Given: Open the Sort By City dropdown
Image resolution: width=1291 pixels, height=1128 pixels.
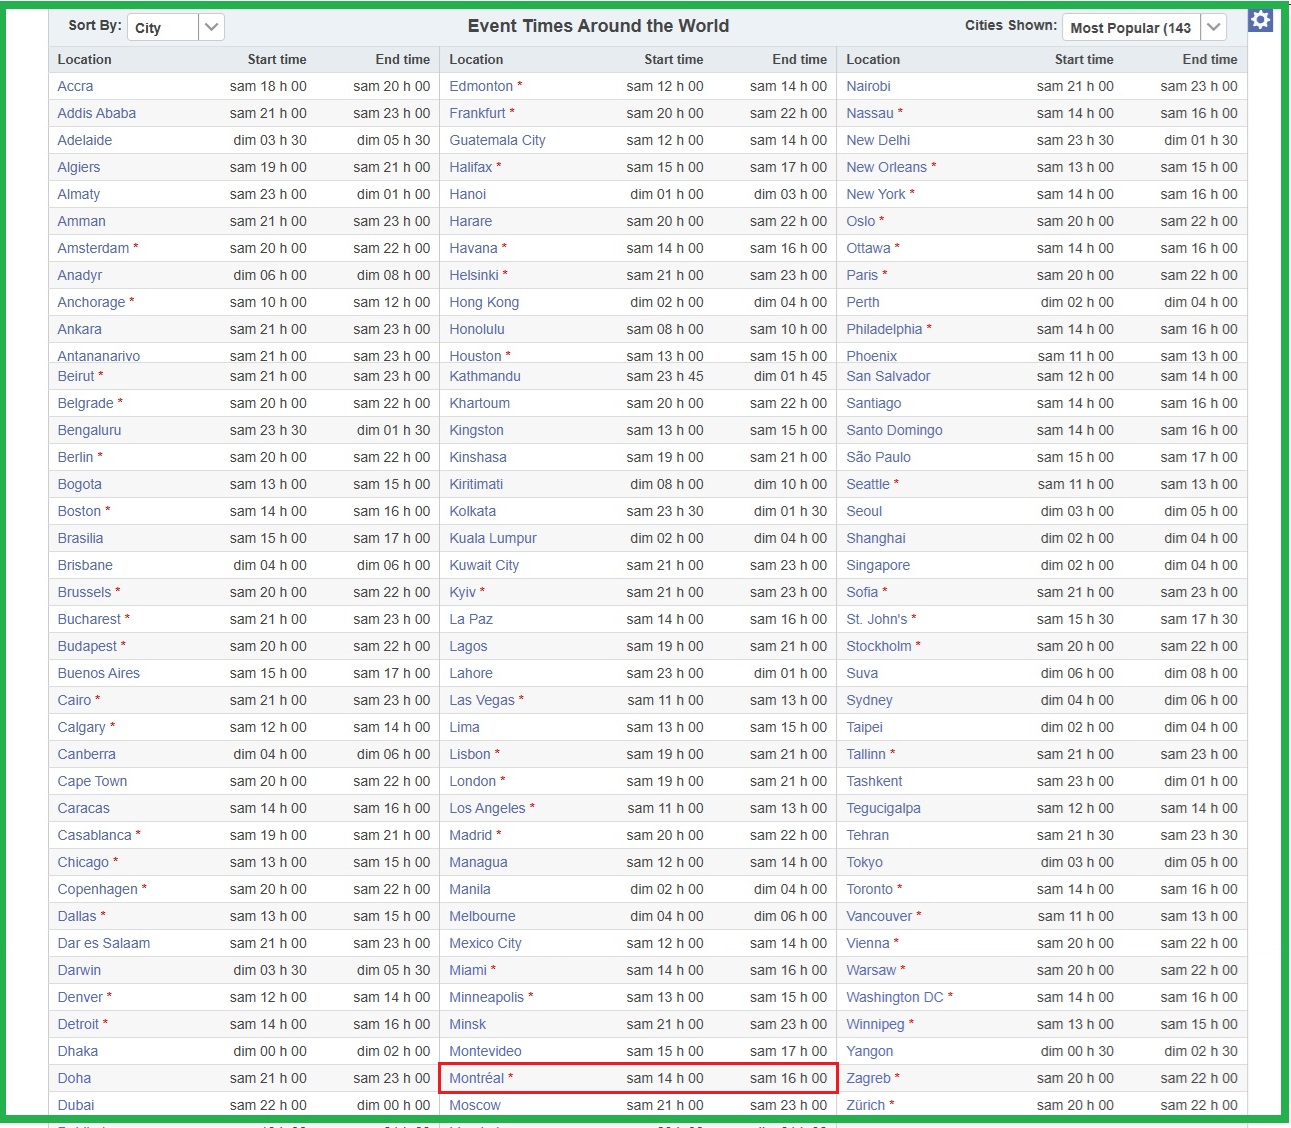Looking at the screenshot, I should coord(175,27).
